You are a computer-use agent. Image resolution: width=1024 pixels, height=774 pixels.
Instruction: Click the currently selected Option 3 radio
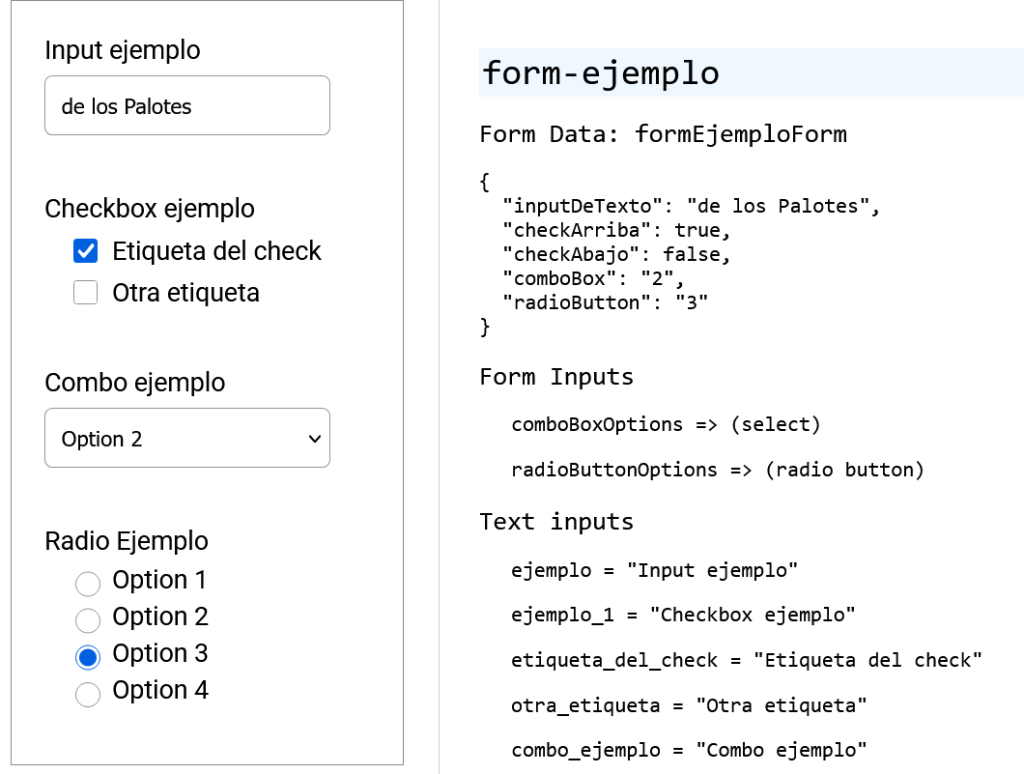point(87,656)
